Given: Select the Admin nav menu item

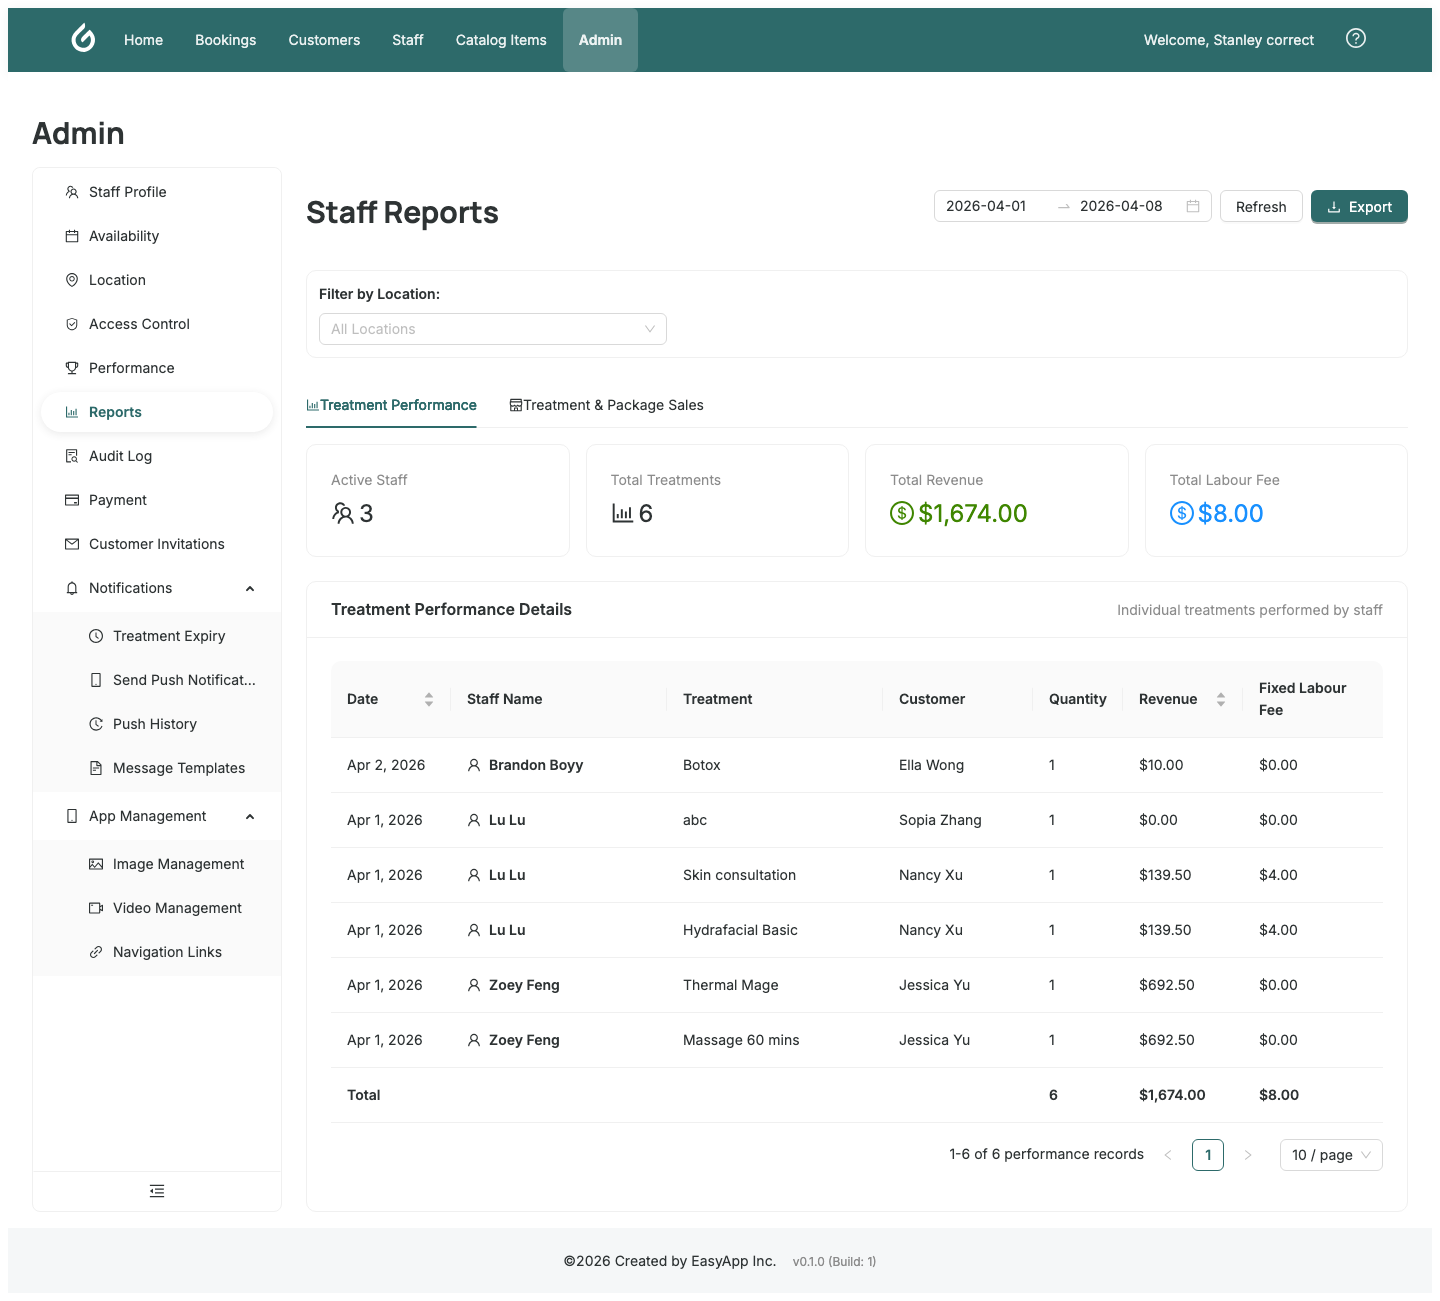Looking at the screenshot, I should (x=600, y=40).
